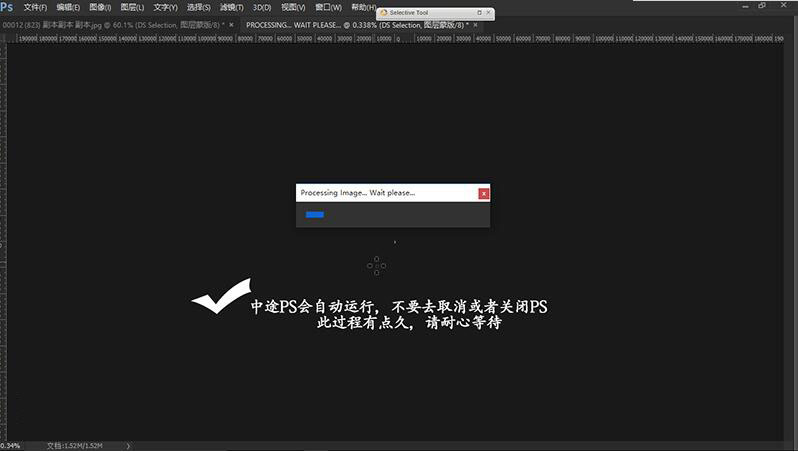Minimize the Photoshop window
Viewport: 798px width, 452px height.
coord(746,6)
